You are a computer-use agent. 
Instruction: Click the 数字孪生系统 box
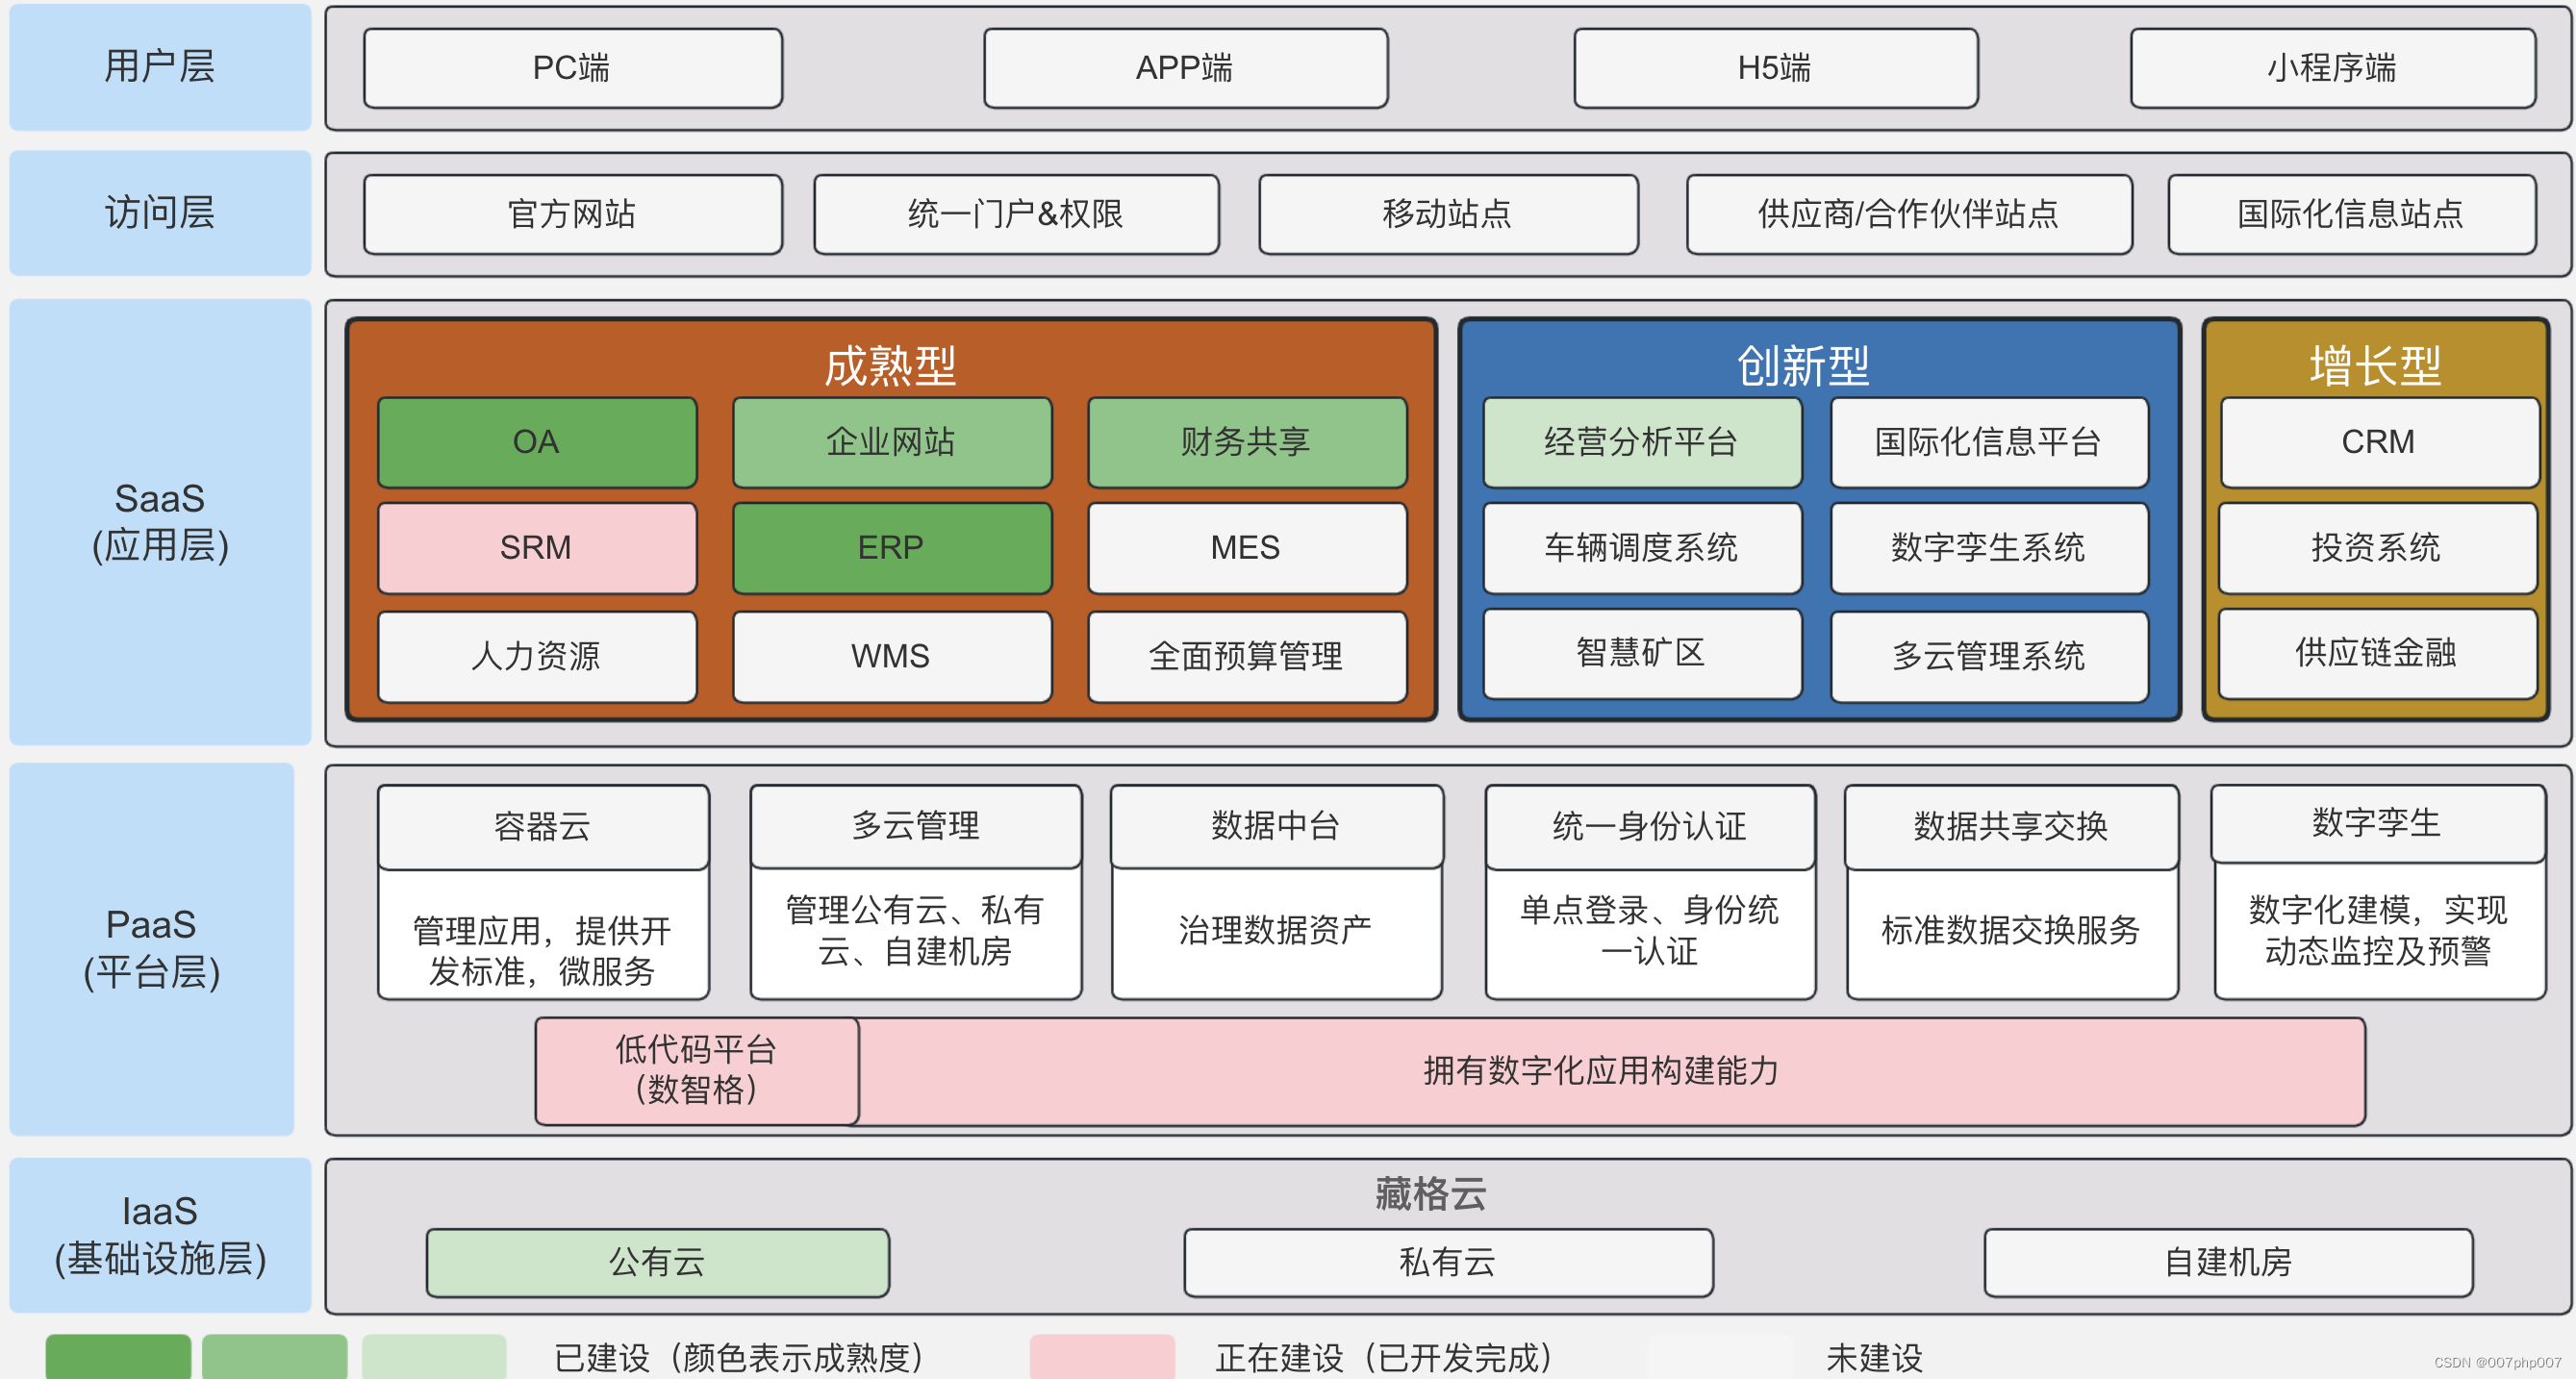click(x=1989, y=548)
